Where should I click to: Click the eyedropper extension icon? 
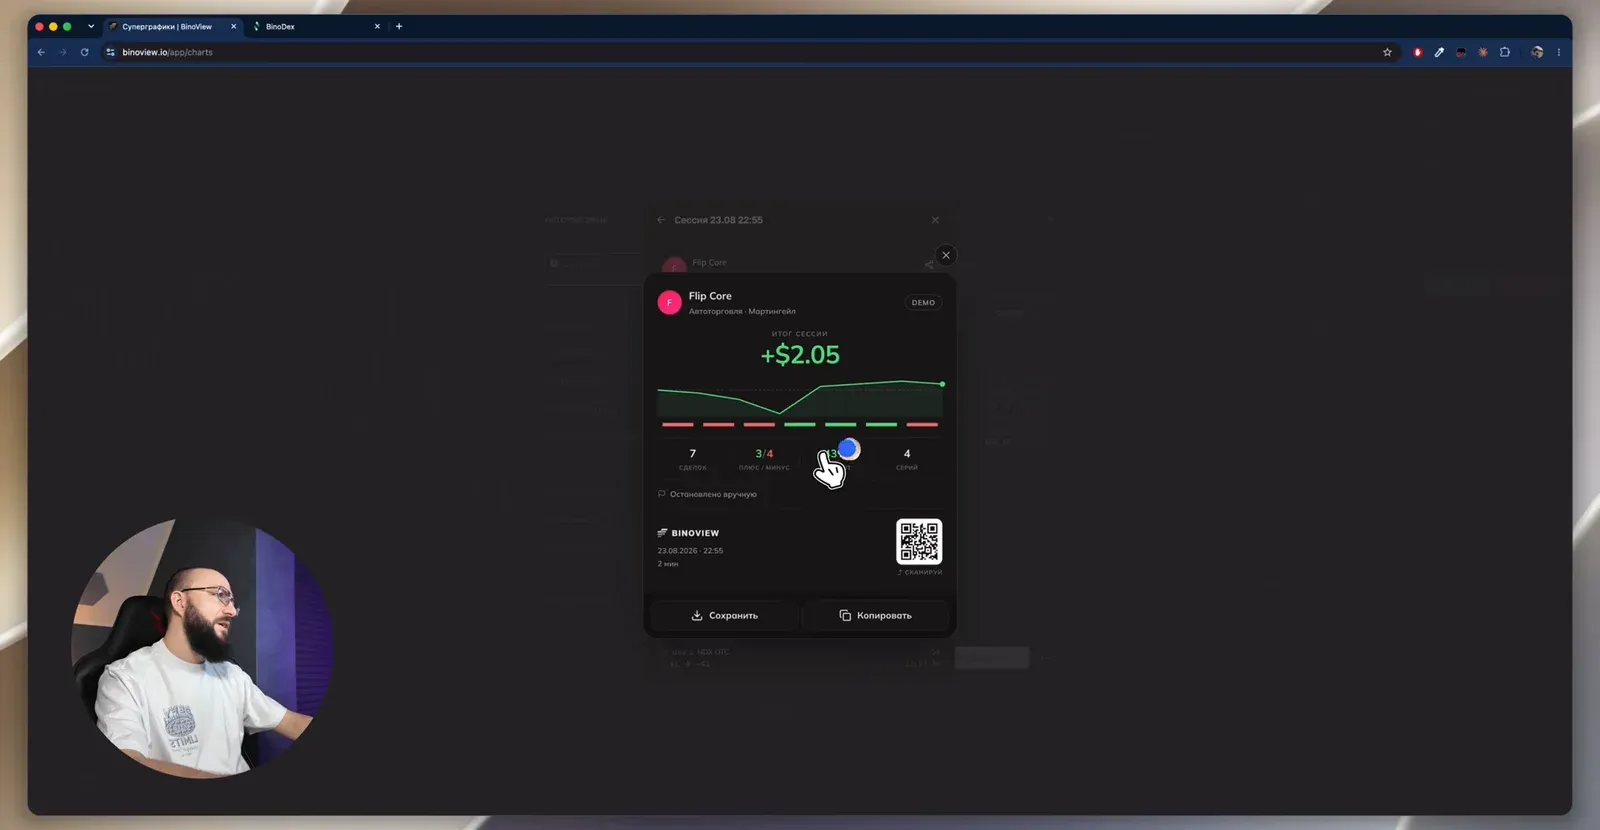[1439, 52]
